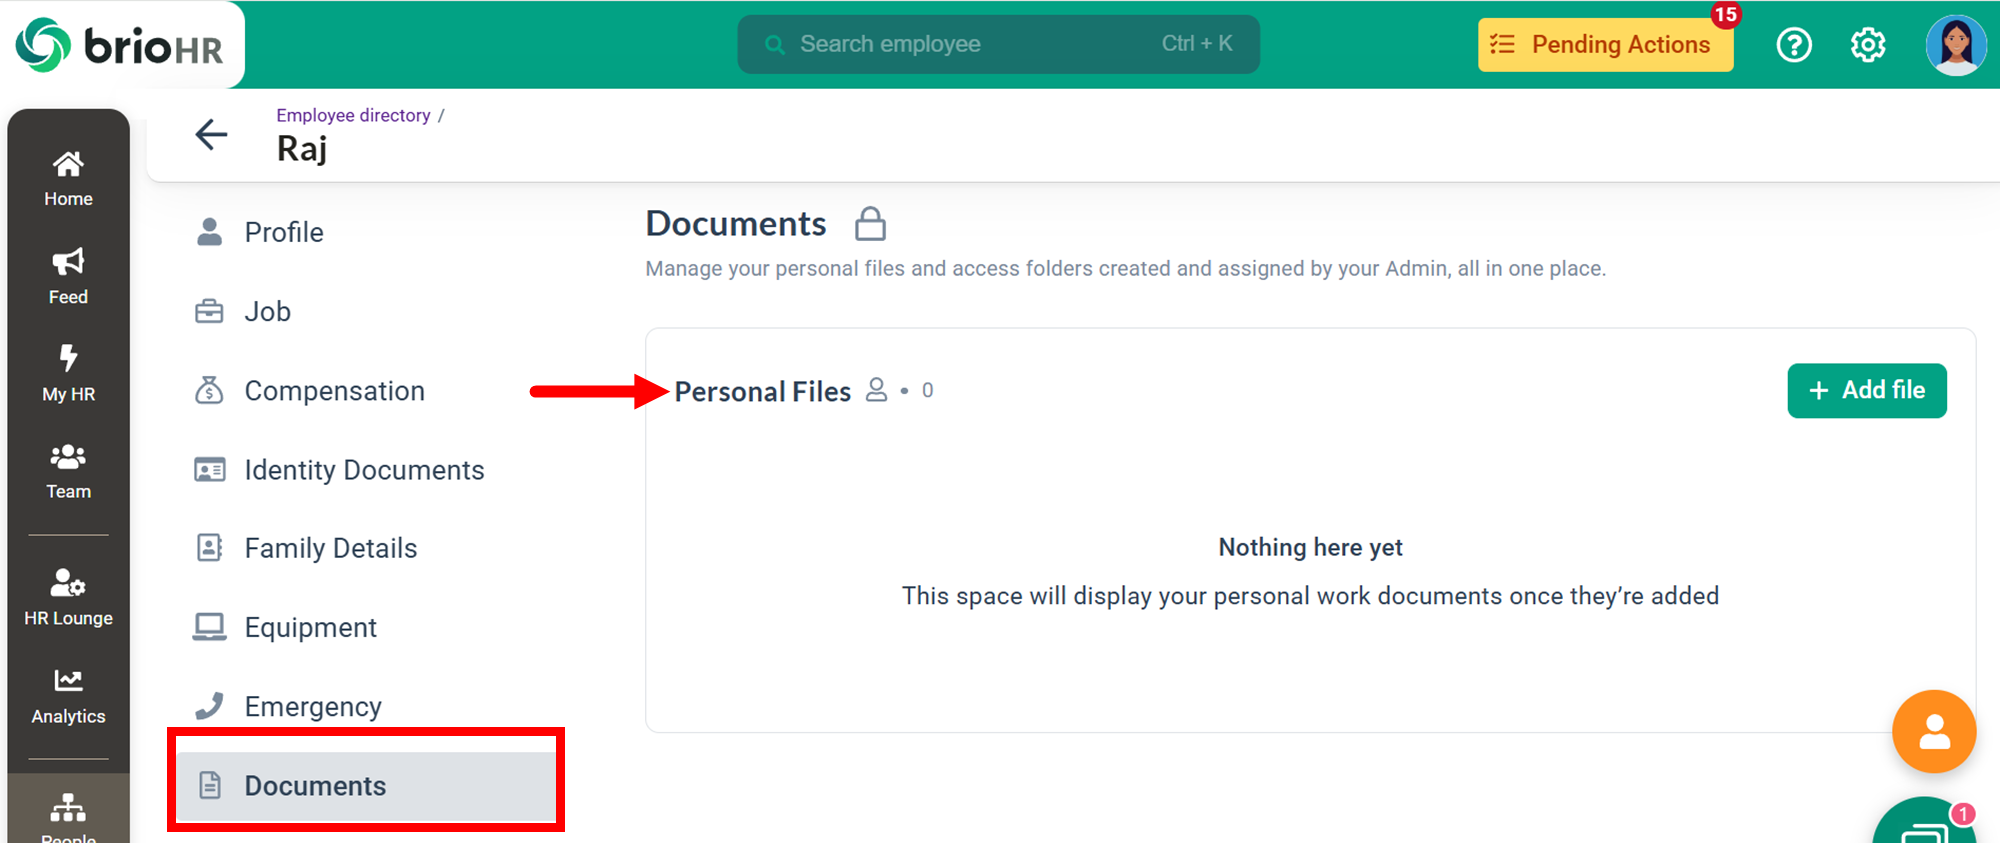Viewport: 2000px width, 843px height.
Task: Open Identity Documents section
Action: click(364, 470)
